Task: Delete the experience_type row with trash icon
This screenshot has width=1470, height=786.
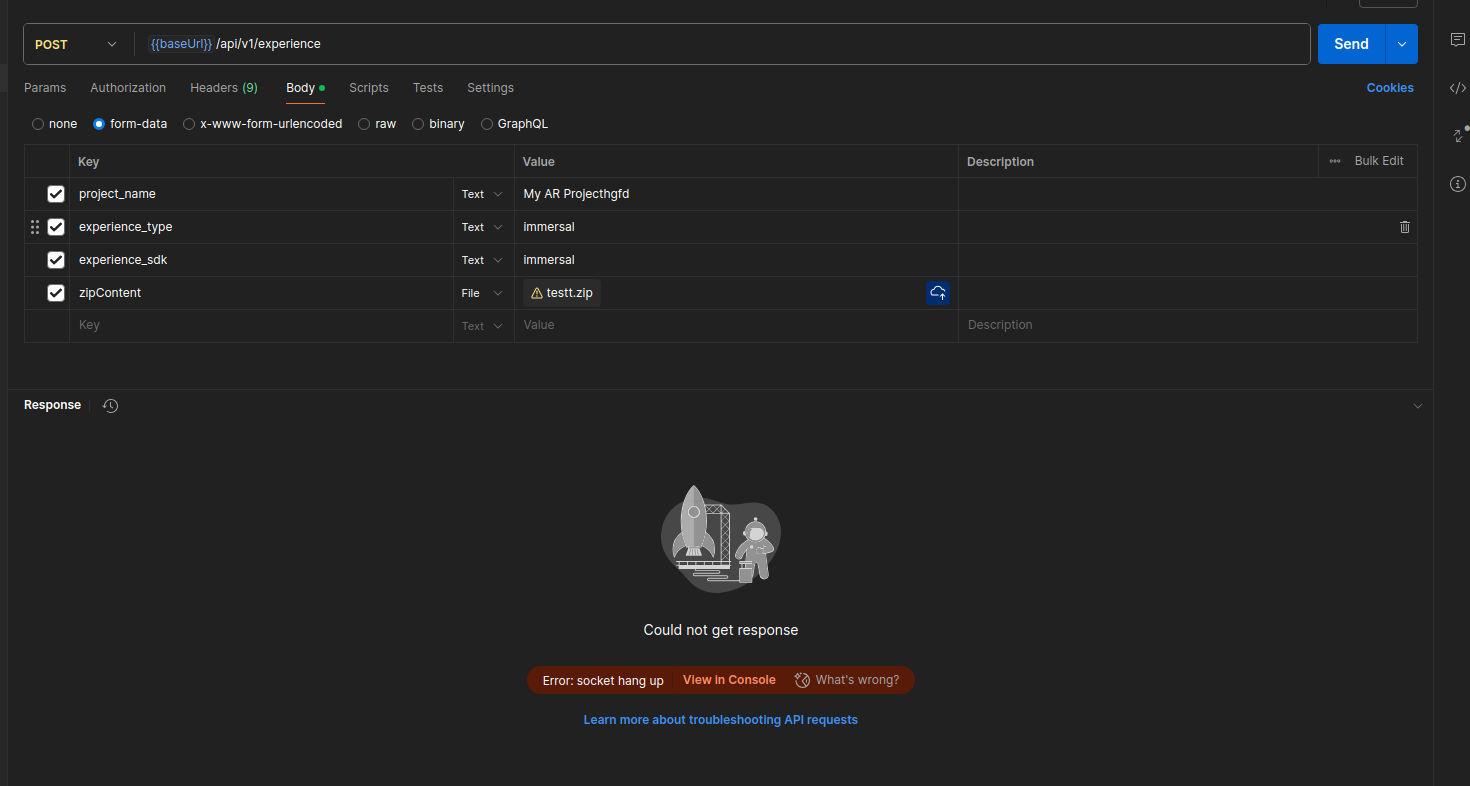Action: pos(1404,227)
